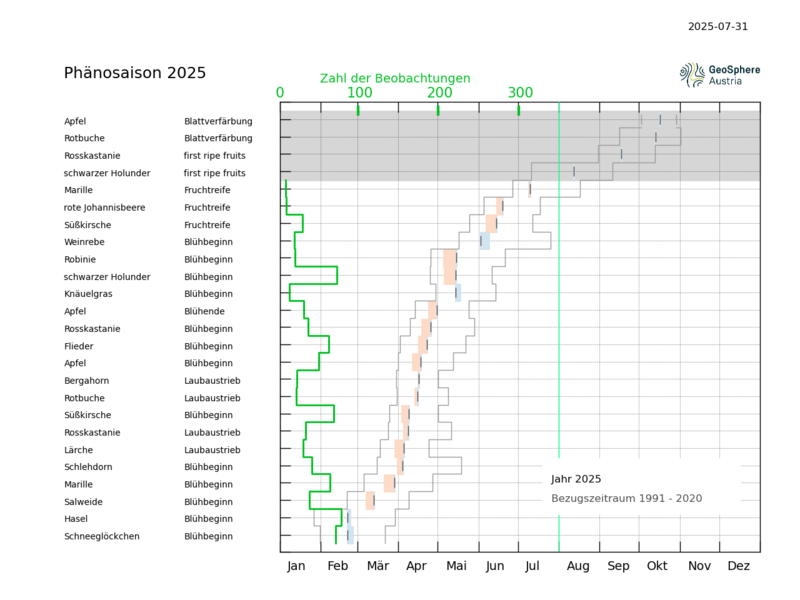Click the Aug month label

click(x=578, y=566)
